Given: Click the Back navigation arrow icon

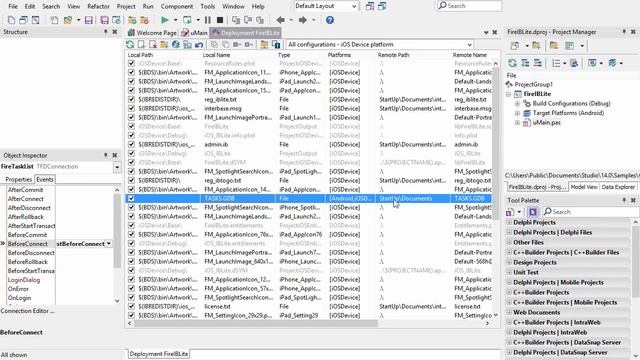Looking at the screenshot, I should coord(280,20).
